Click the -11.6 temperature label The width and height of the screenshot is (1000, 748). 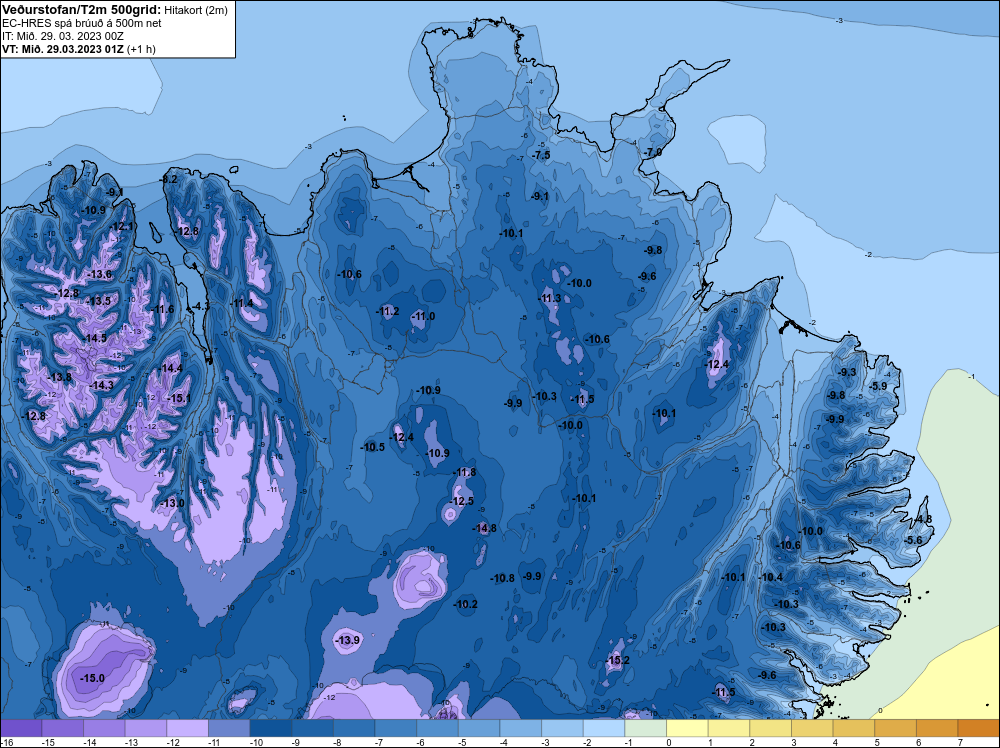pos(162,309)
